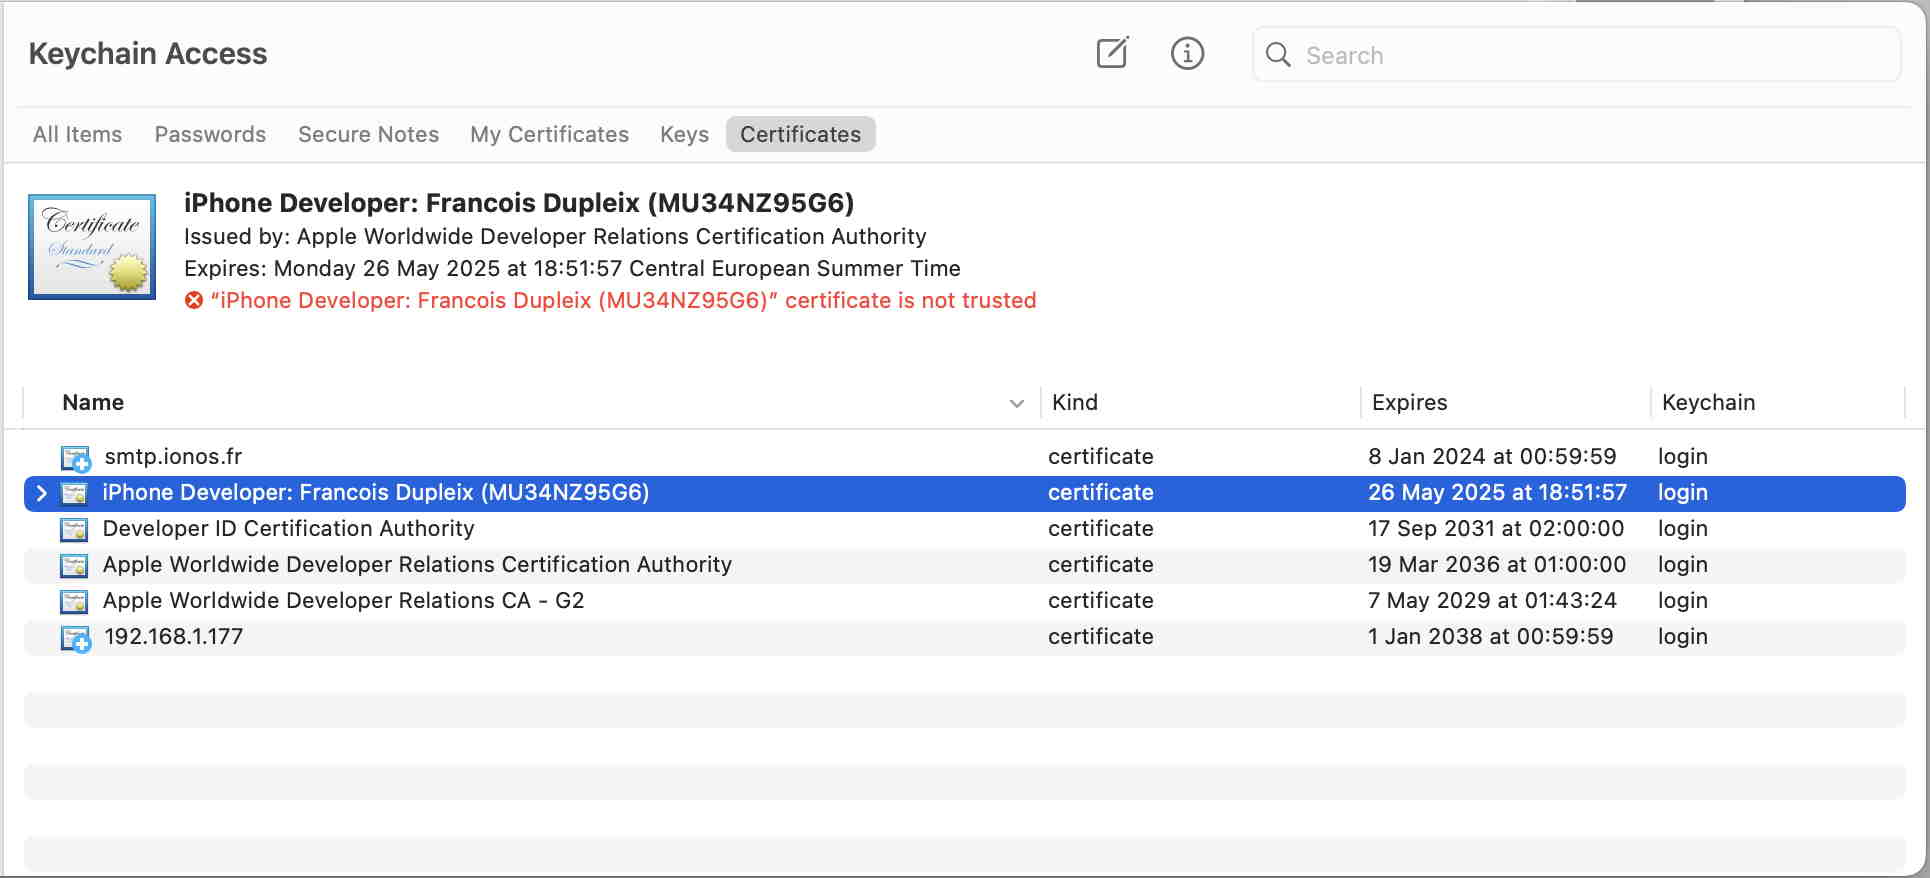Image resolution: width=1930 pixels, height=878 pixels.
Task: Show the Keys tab
Action: [x=684, y=134]
